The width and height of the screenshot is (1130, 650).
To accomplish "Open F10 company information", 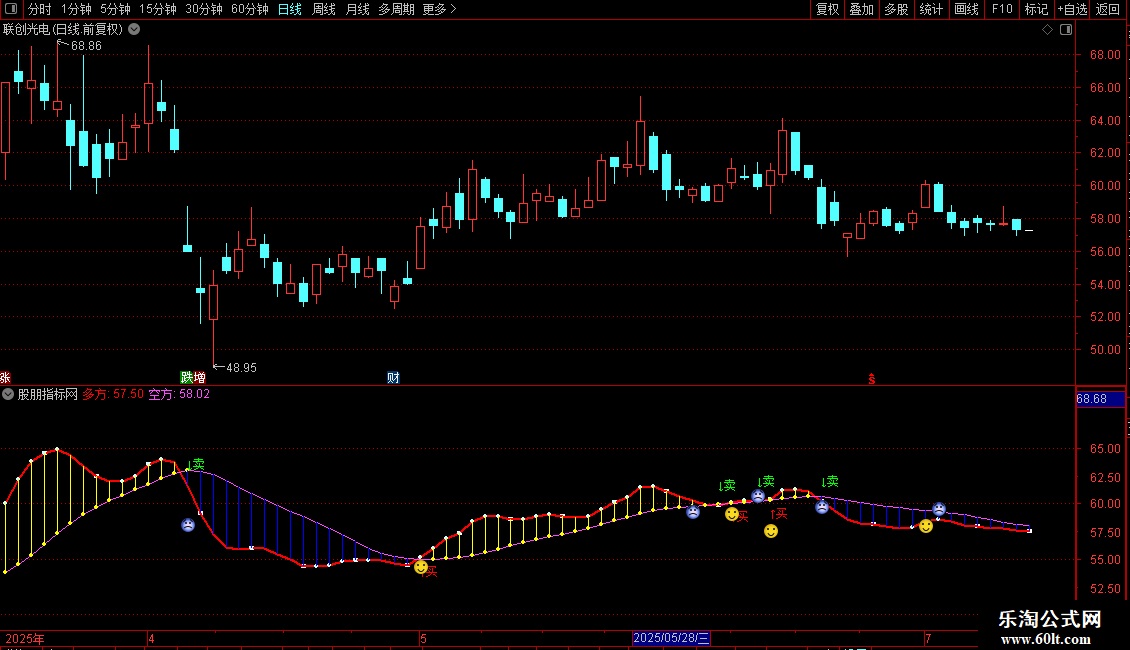I will click(1002, 9).
